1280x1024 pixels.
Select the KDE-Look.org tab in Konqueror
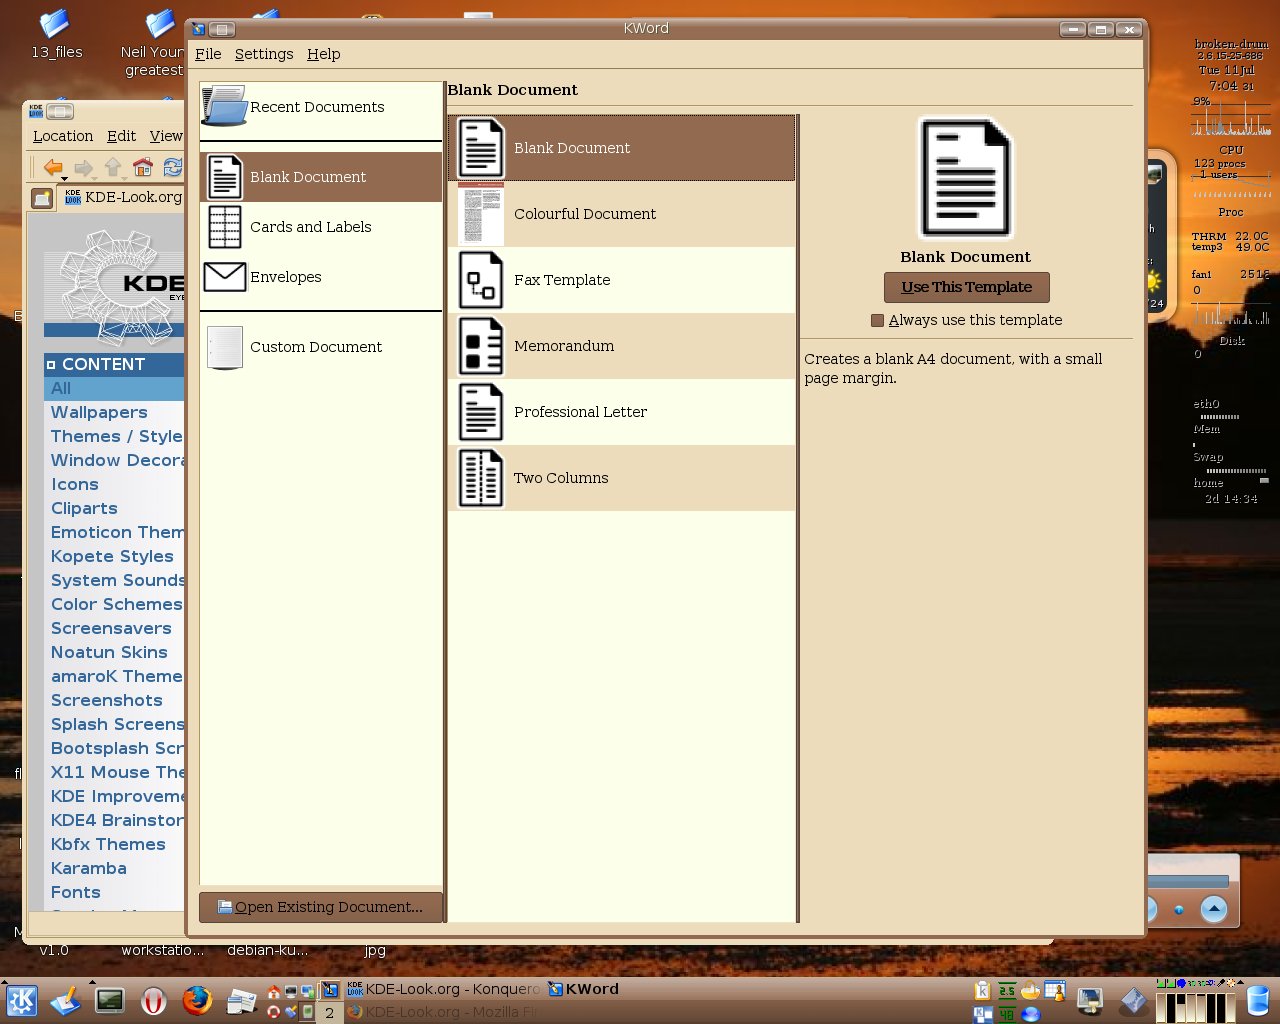tap(122, 197)
